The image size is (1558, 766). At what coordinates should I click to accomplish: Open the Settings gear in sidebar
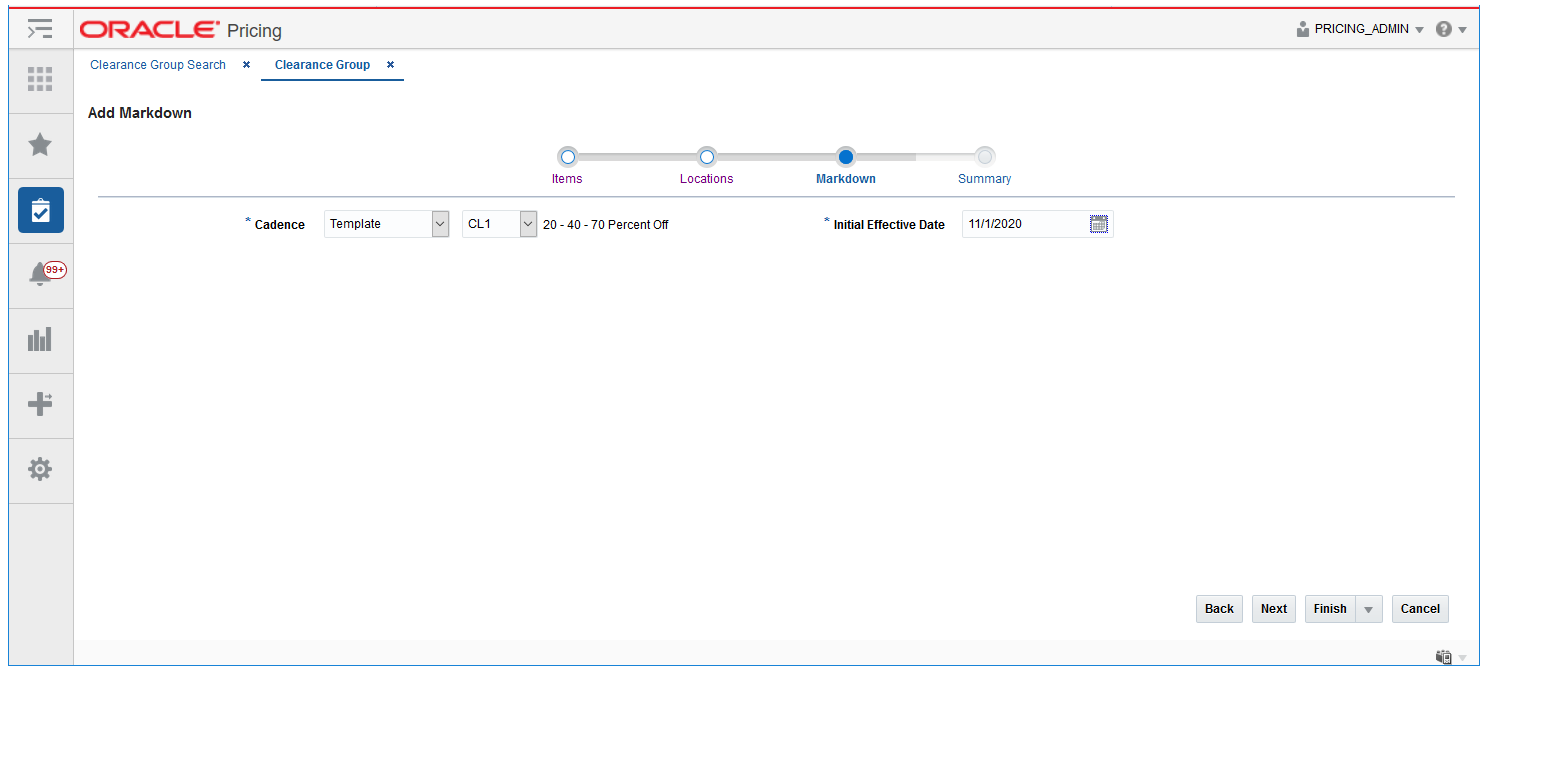pyautogui.click(x=40, y=469)
